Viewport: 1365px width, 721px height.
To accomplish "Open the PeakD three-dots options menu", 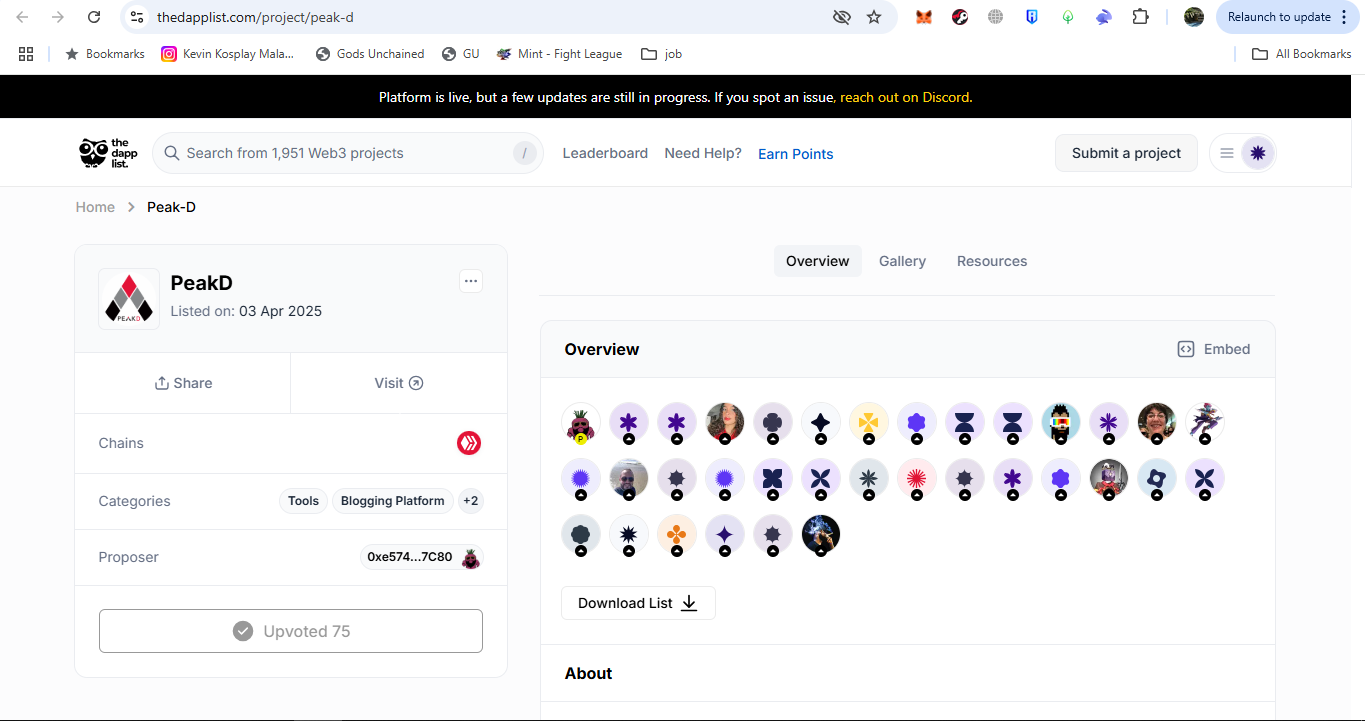I will pos(471,281).
